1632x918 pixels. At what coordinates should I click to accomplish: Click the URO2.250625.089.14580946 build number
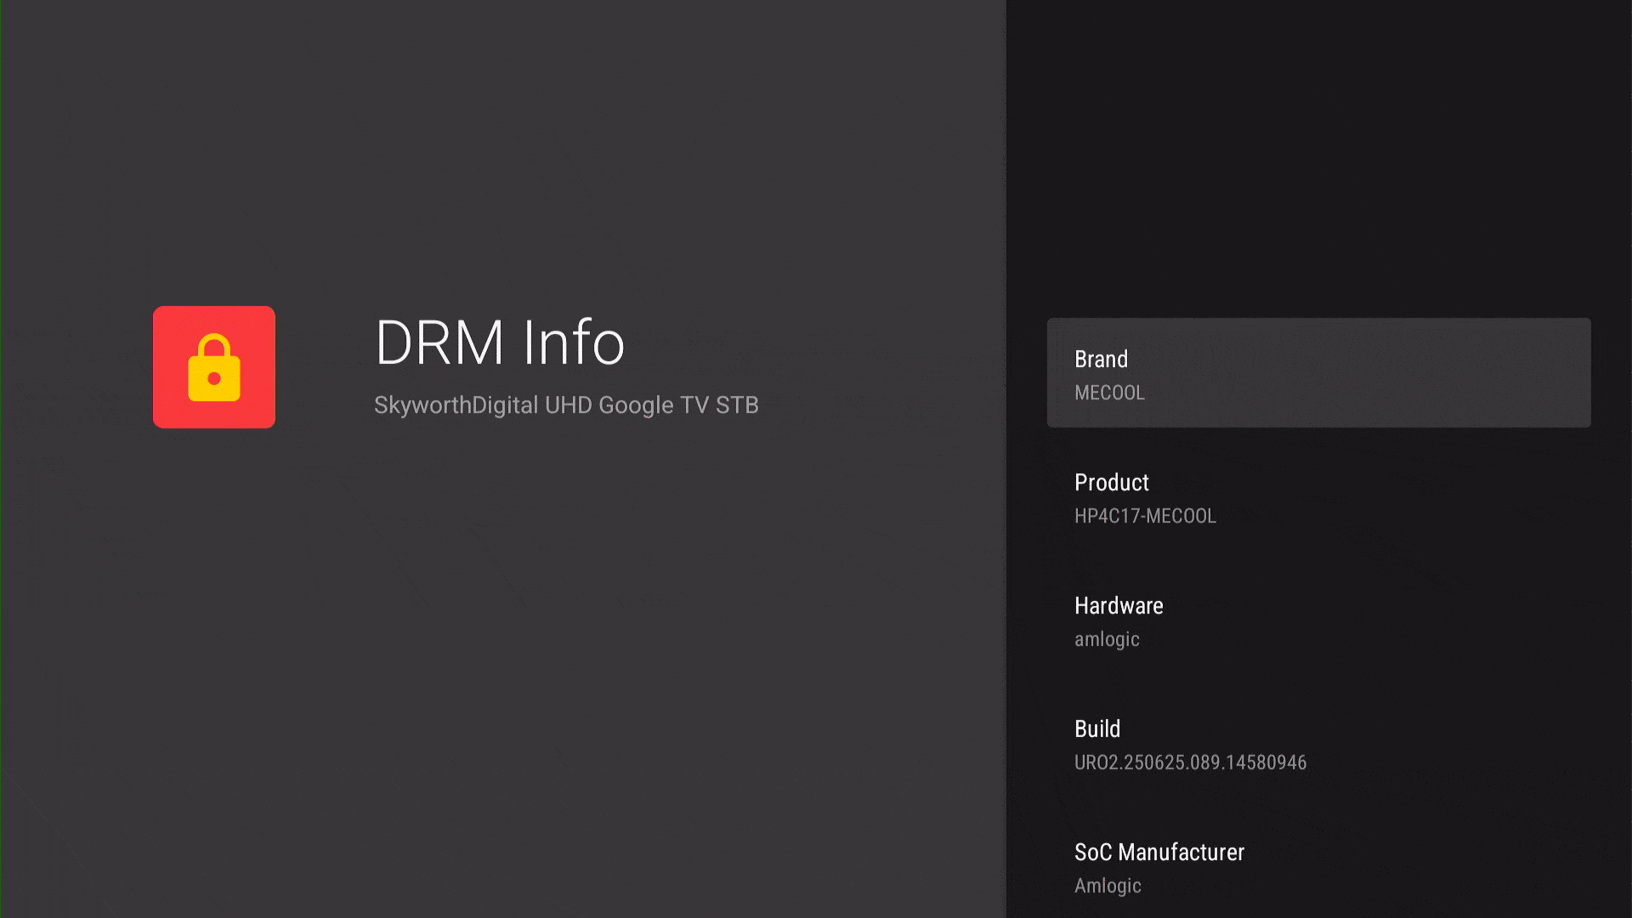(1190, 763)
